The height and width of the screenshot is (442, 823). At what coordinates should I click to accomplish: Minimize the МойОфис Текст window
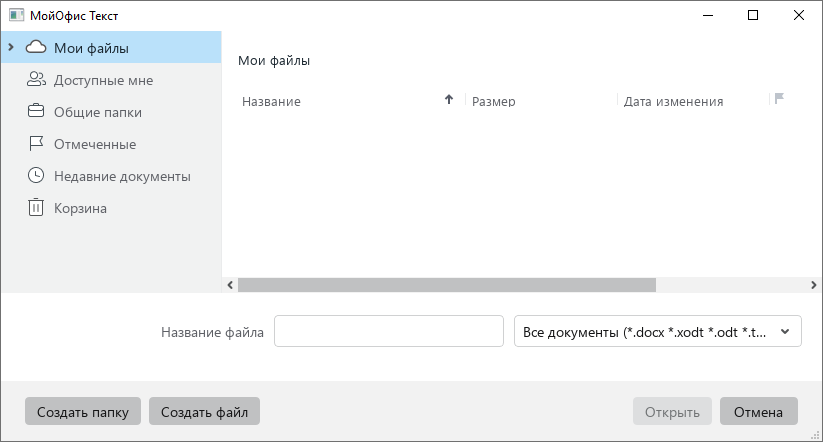click(708, 15)
